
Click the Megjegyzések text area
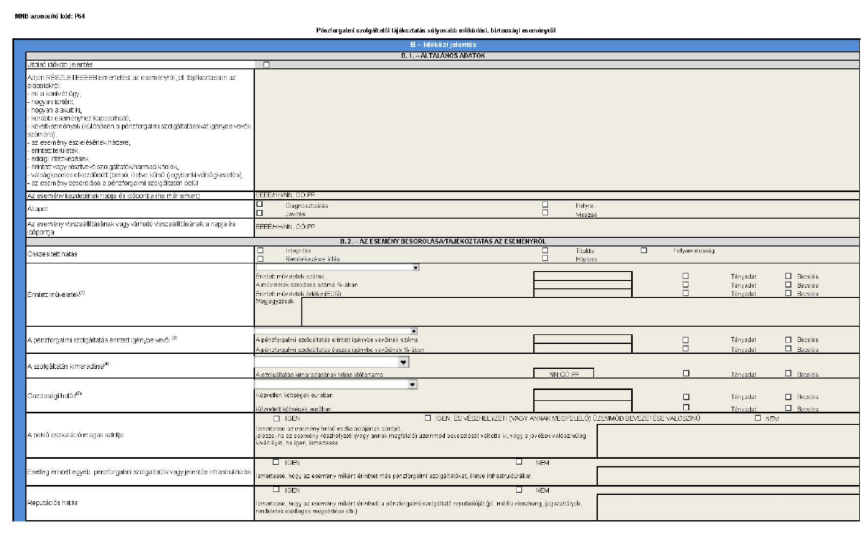click(580, 312)
